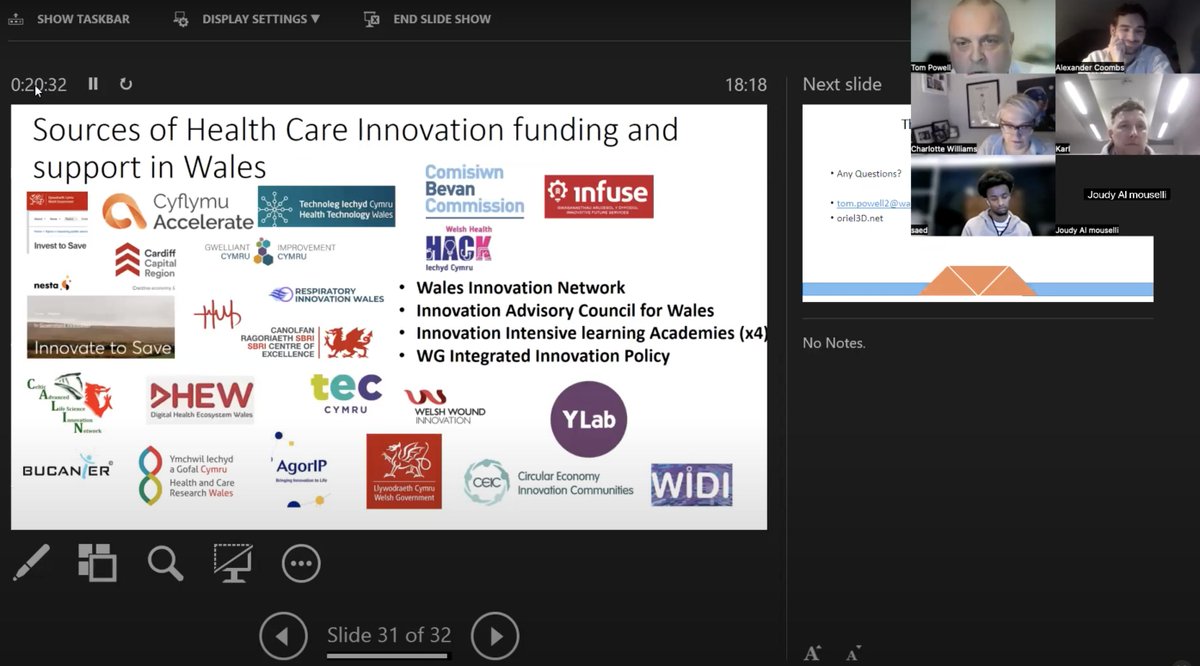Select Tom Powell's video tile
This screenshot has height=666, width=1200.
point(982,37)
